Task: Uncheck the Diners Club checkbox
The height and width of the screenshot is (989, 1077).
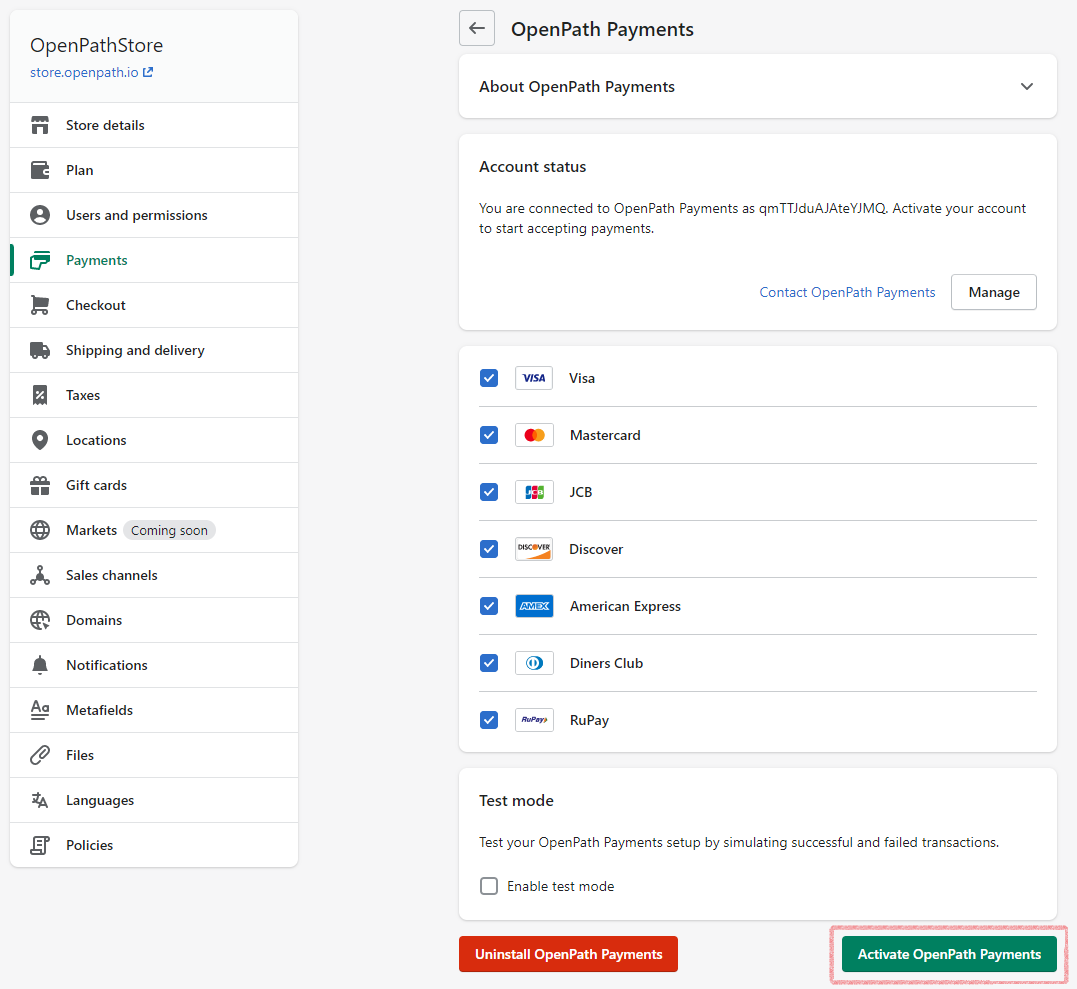Action: [x=489, y=663]
